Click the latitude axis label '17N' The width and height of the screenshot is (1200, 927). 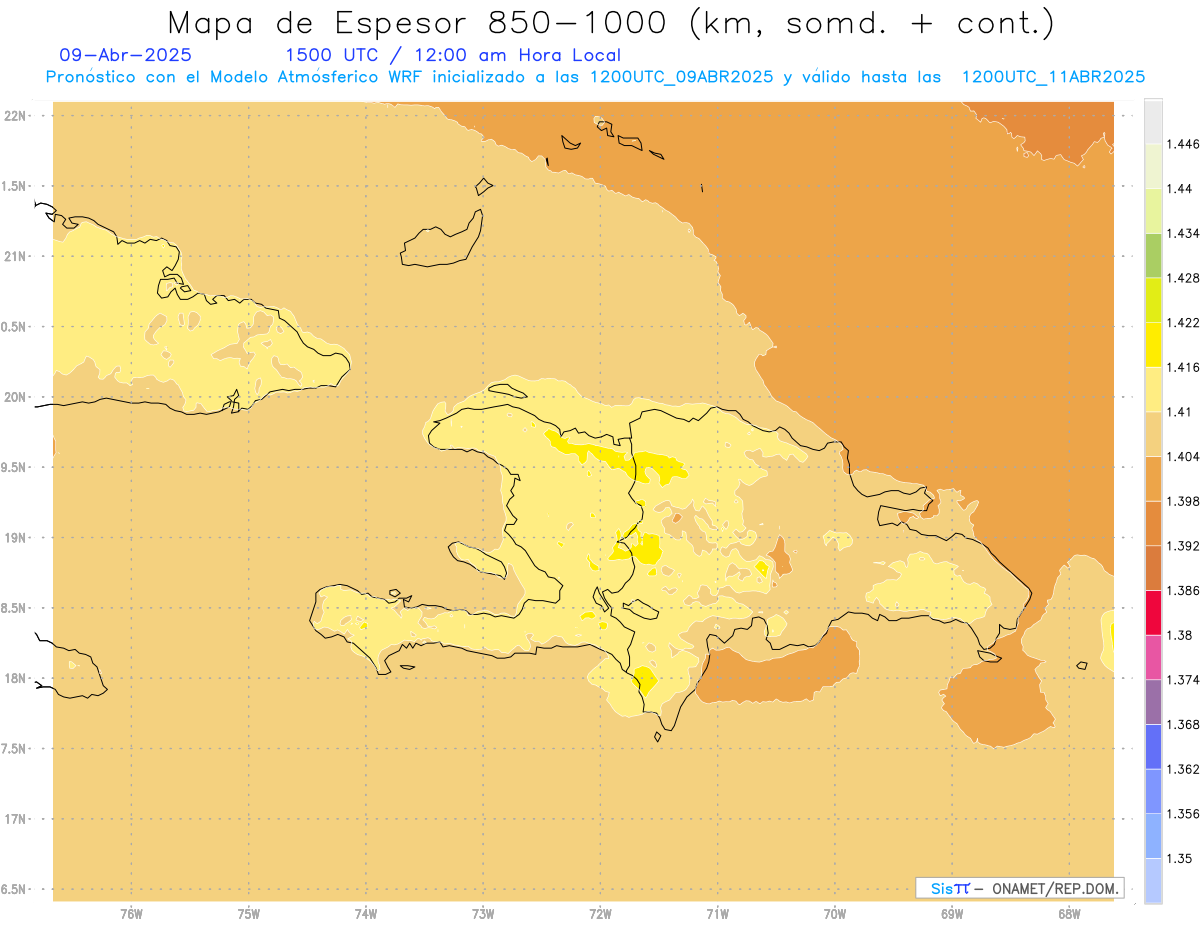click(x=16, y=819)
